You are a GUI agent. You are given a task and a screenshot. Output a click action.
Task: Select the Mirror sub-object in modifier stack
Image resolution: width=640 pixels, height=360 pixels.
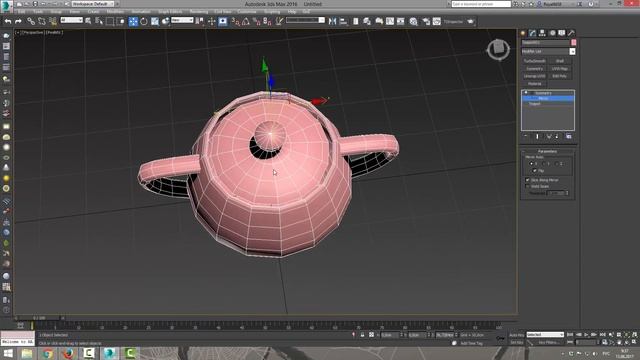548,98
